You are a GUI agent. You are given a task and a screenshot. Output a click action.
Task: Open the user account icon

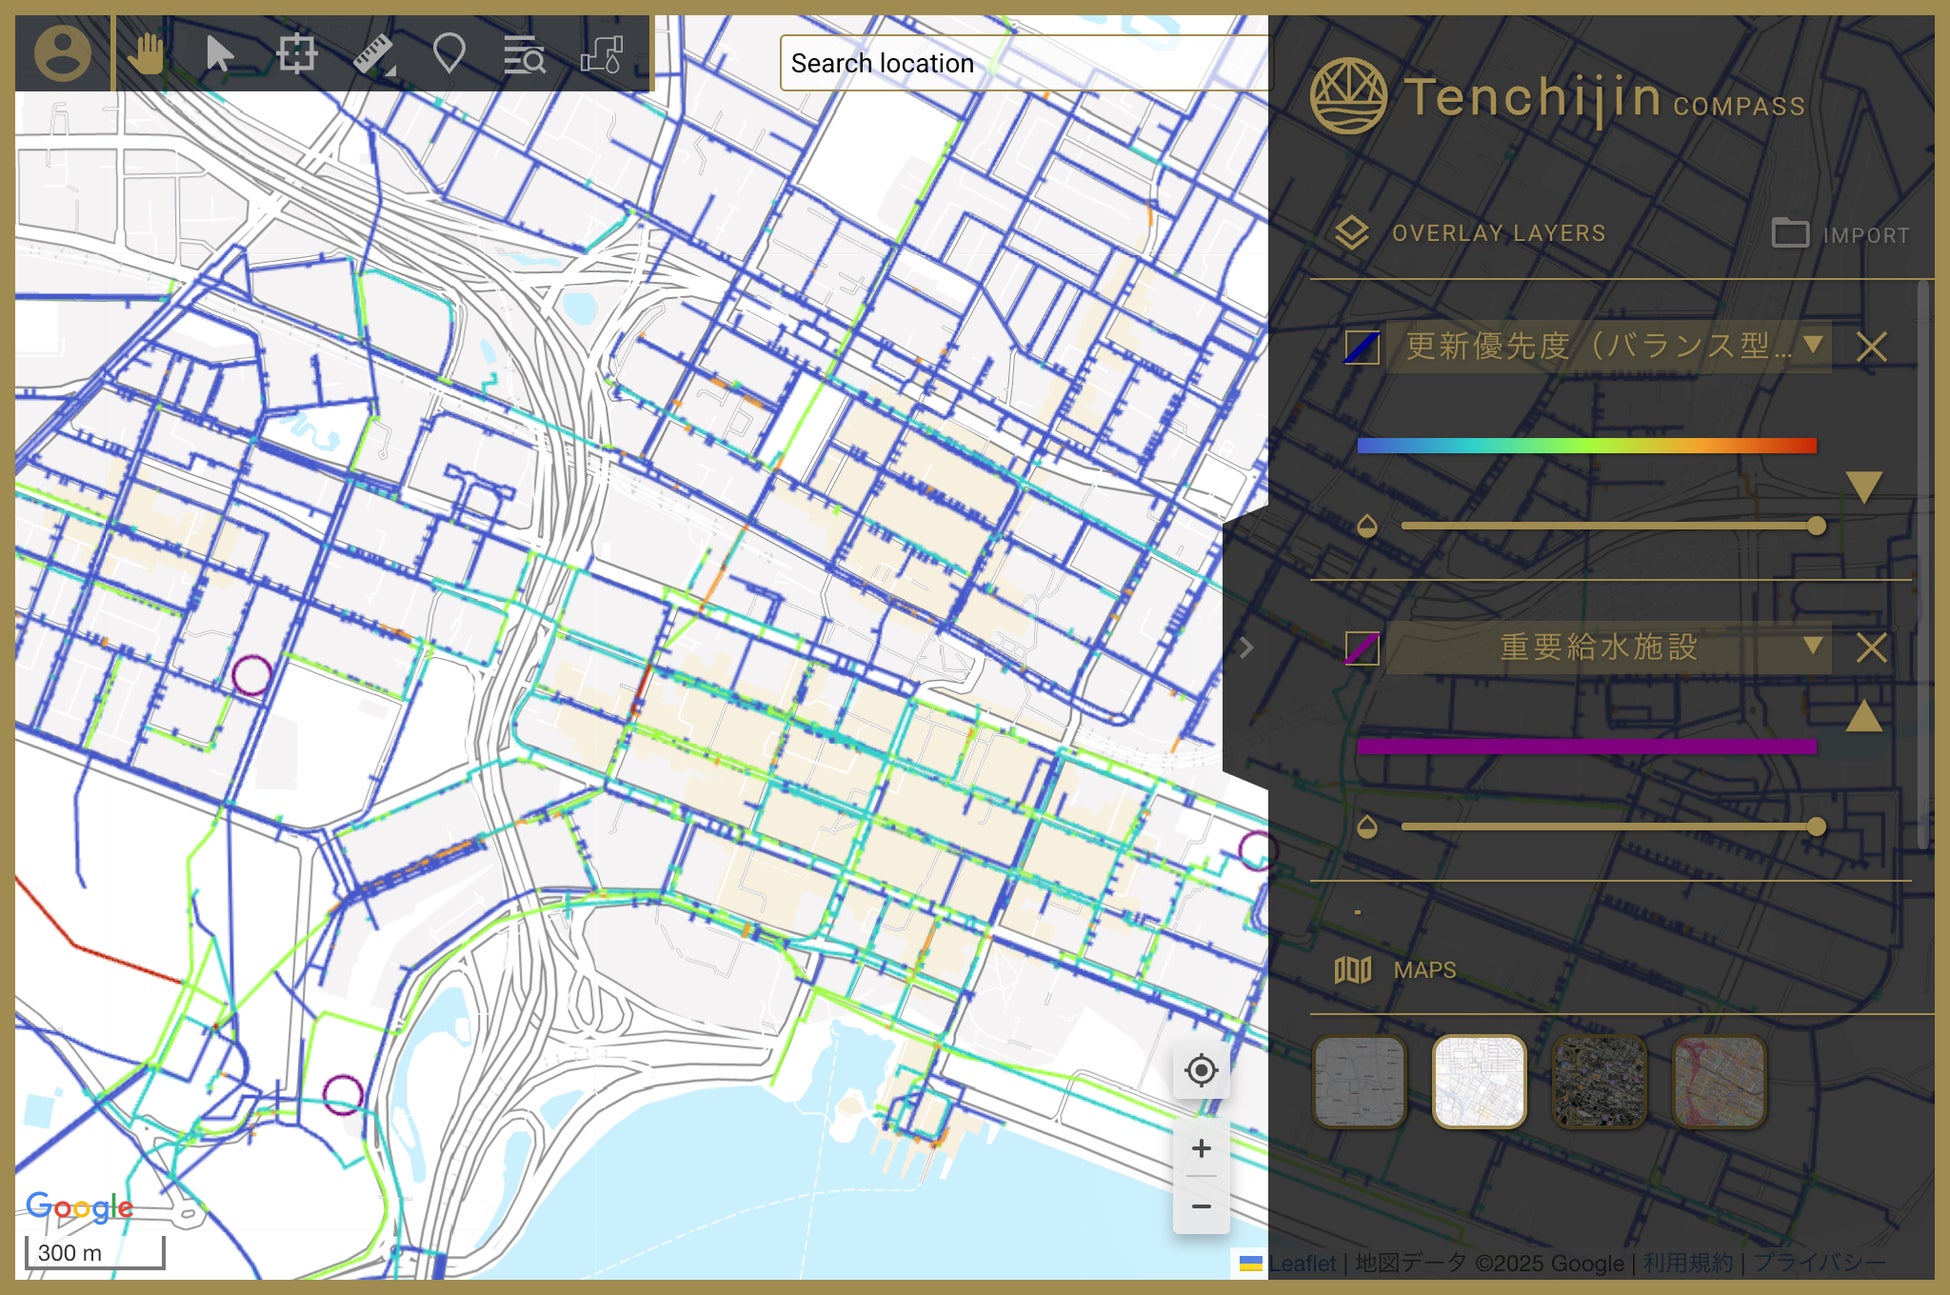[62, 53]
